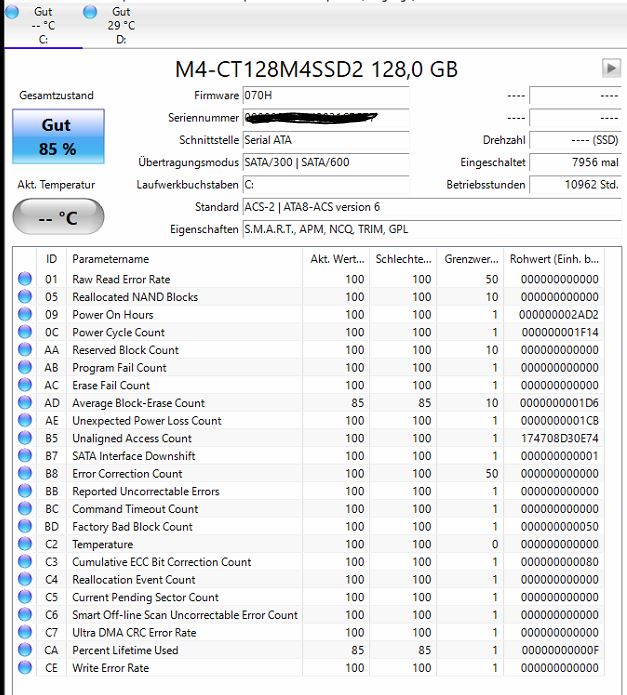
Task: Click raw value 0000000001D6
Action: point(559,403)
